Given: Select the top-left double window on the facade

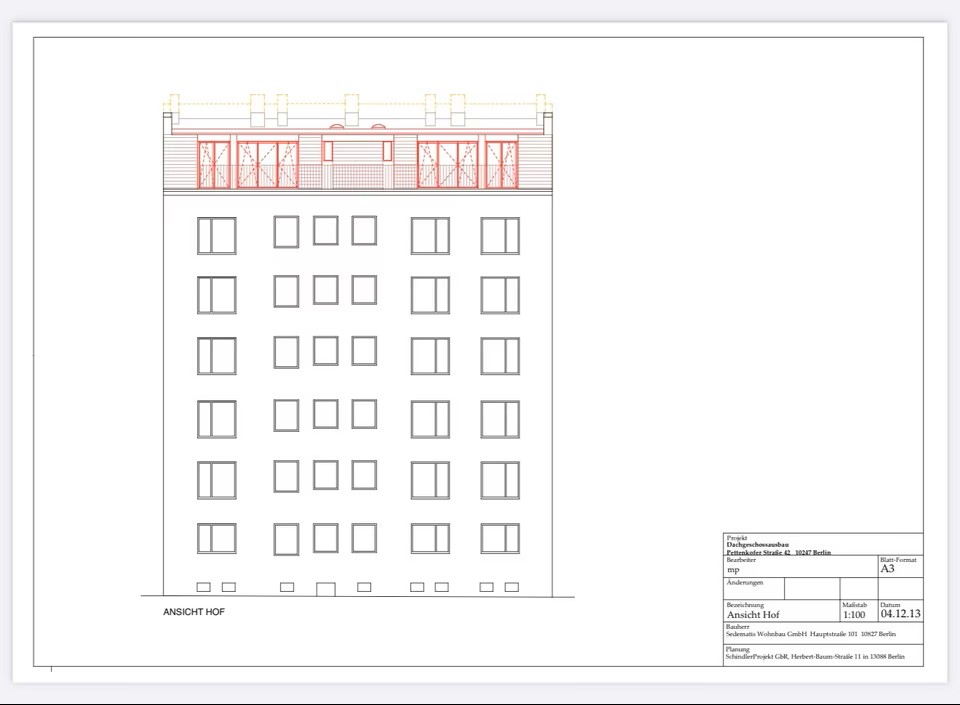Looking at the screenshot, I should point(217,236).
